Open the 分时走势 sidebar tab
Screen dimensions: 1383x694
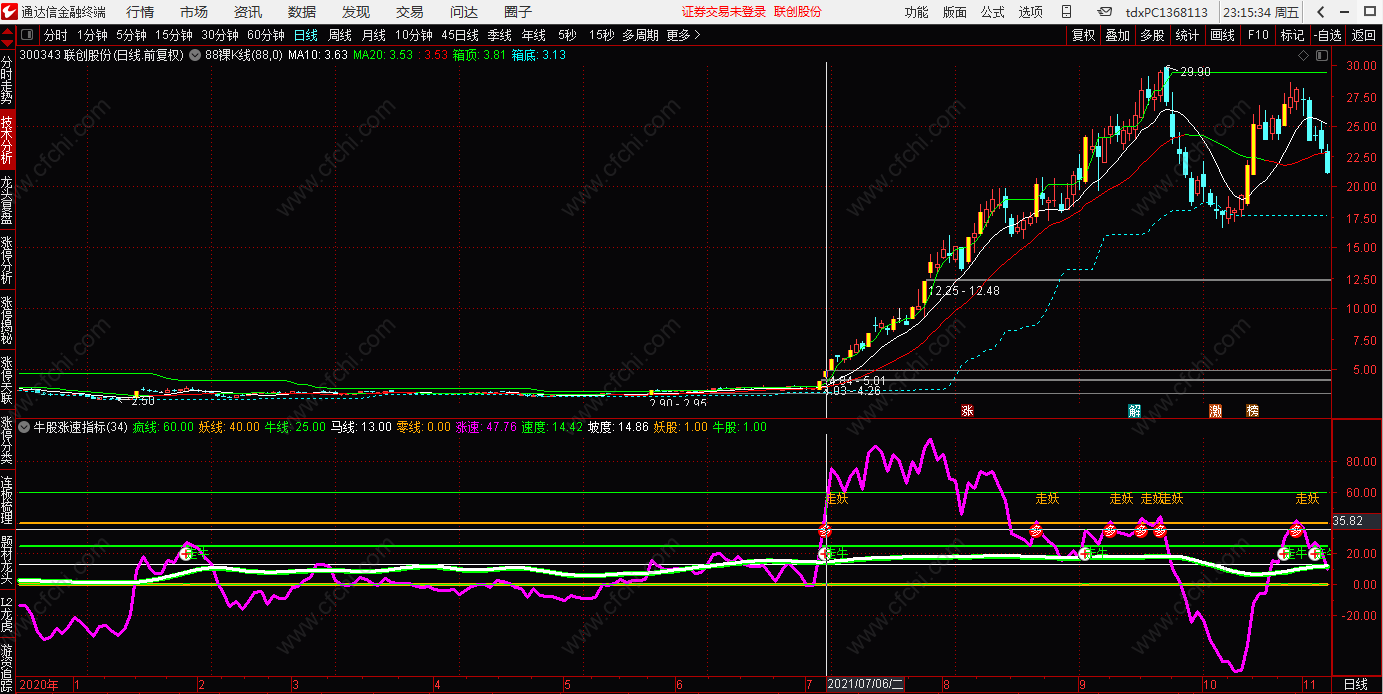(7, 79)
